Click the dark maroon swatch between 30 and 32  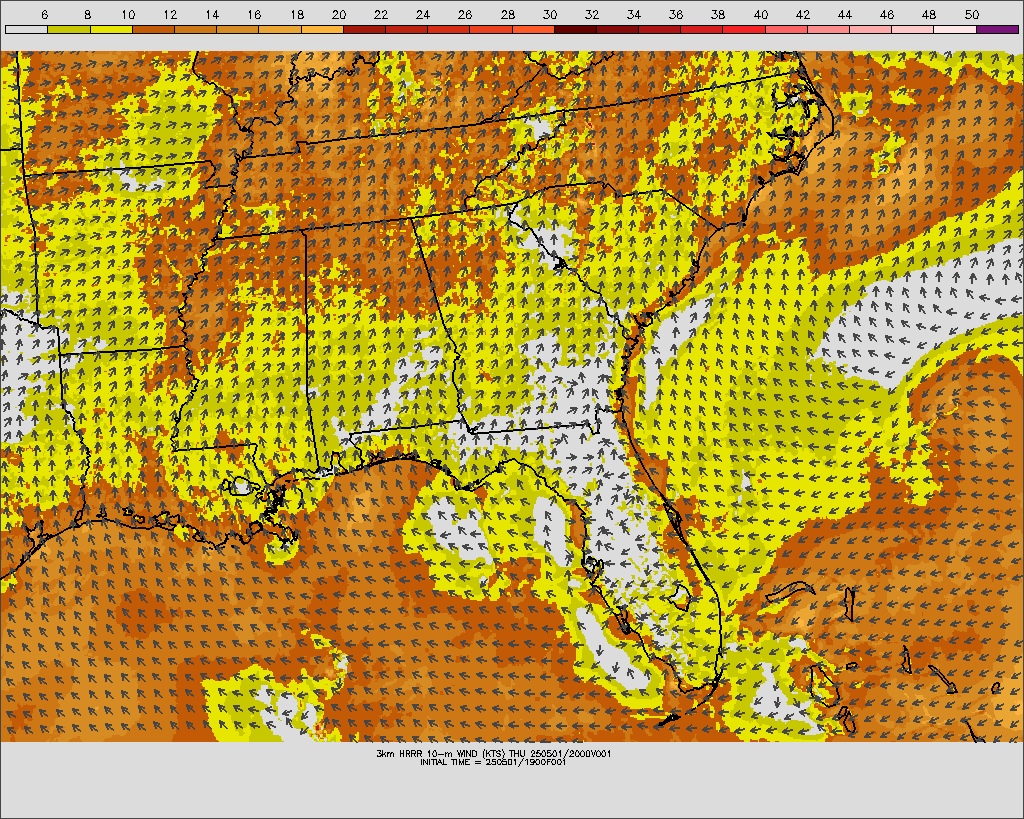[x=575, y=29]
